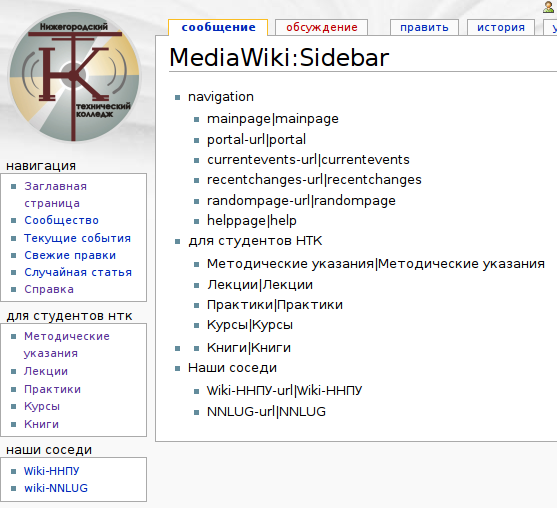This screenshot has width=557, height=508.
Task: Visit Wiki-ННПУ neighbor link
Action: pos(52,471)
